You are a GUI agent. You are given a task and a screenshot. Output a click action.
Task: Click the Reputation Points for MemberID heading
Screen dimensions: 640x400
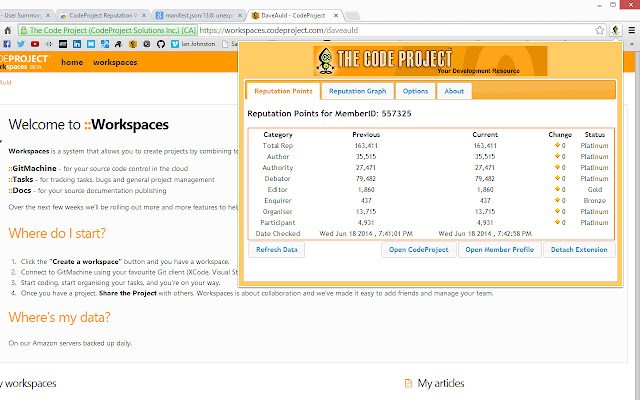[329, 114]
